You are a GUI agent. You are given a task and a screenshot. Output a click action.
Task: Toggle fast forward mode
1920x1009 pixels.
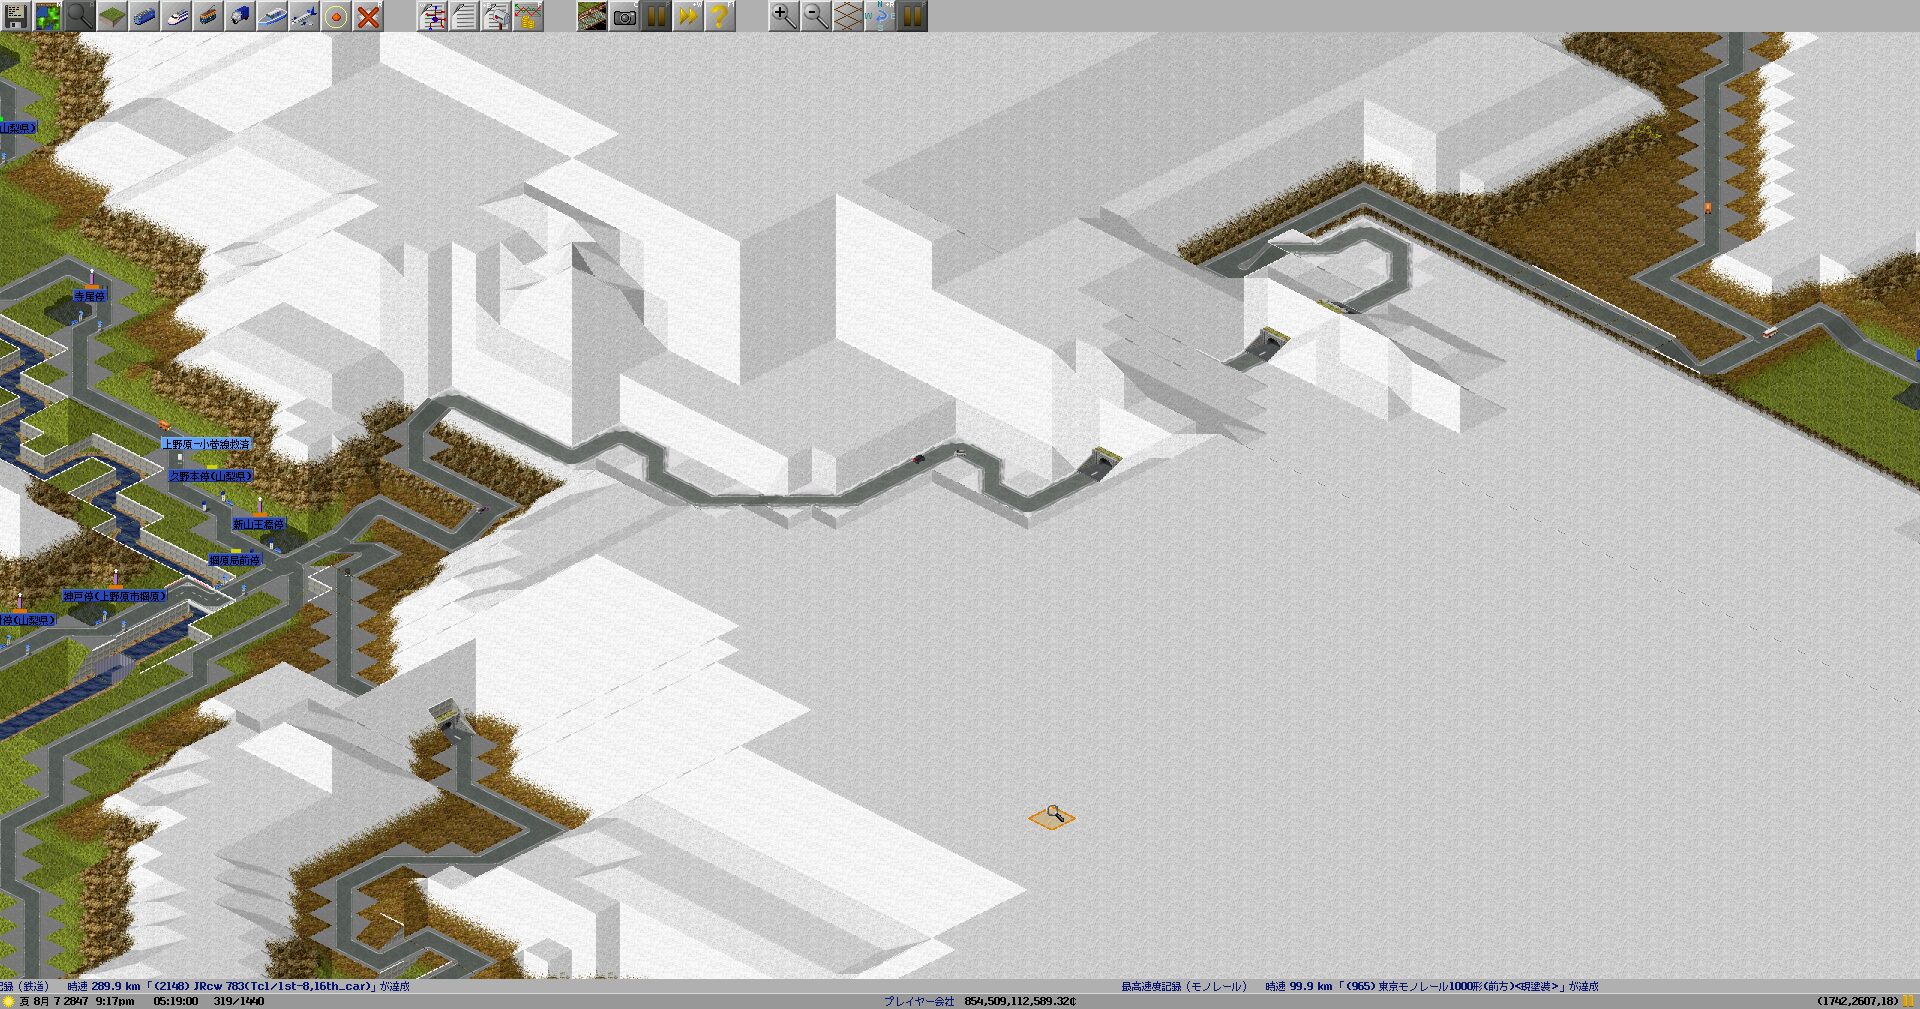pyautogui.click(x=688, y=16)
